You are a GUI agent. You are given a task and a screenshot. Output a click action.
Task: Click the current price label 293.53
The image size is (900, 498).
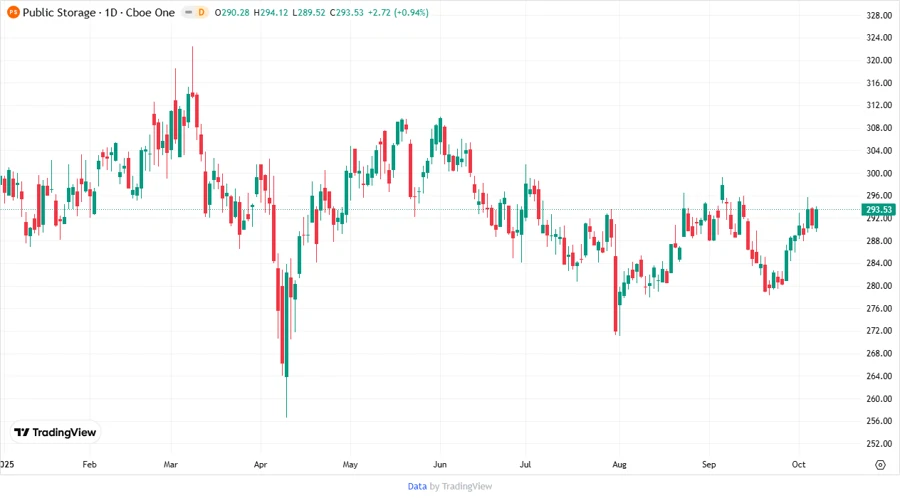(878, 209)
